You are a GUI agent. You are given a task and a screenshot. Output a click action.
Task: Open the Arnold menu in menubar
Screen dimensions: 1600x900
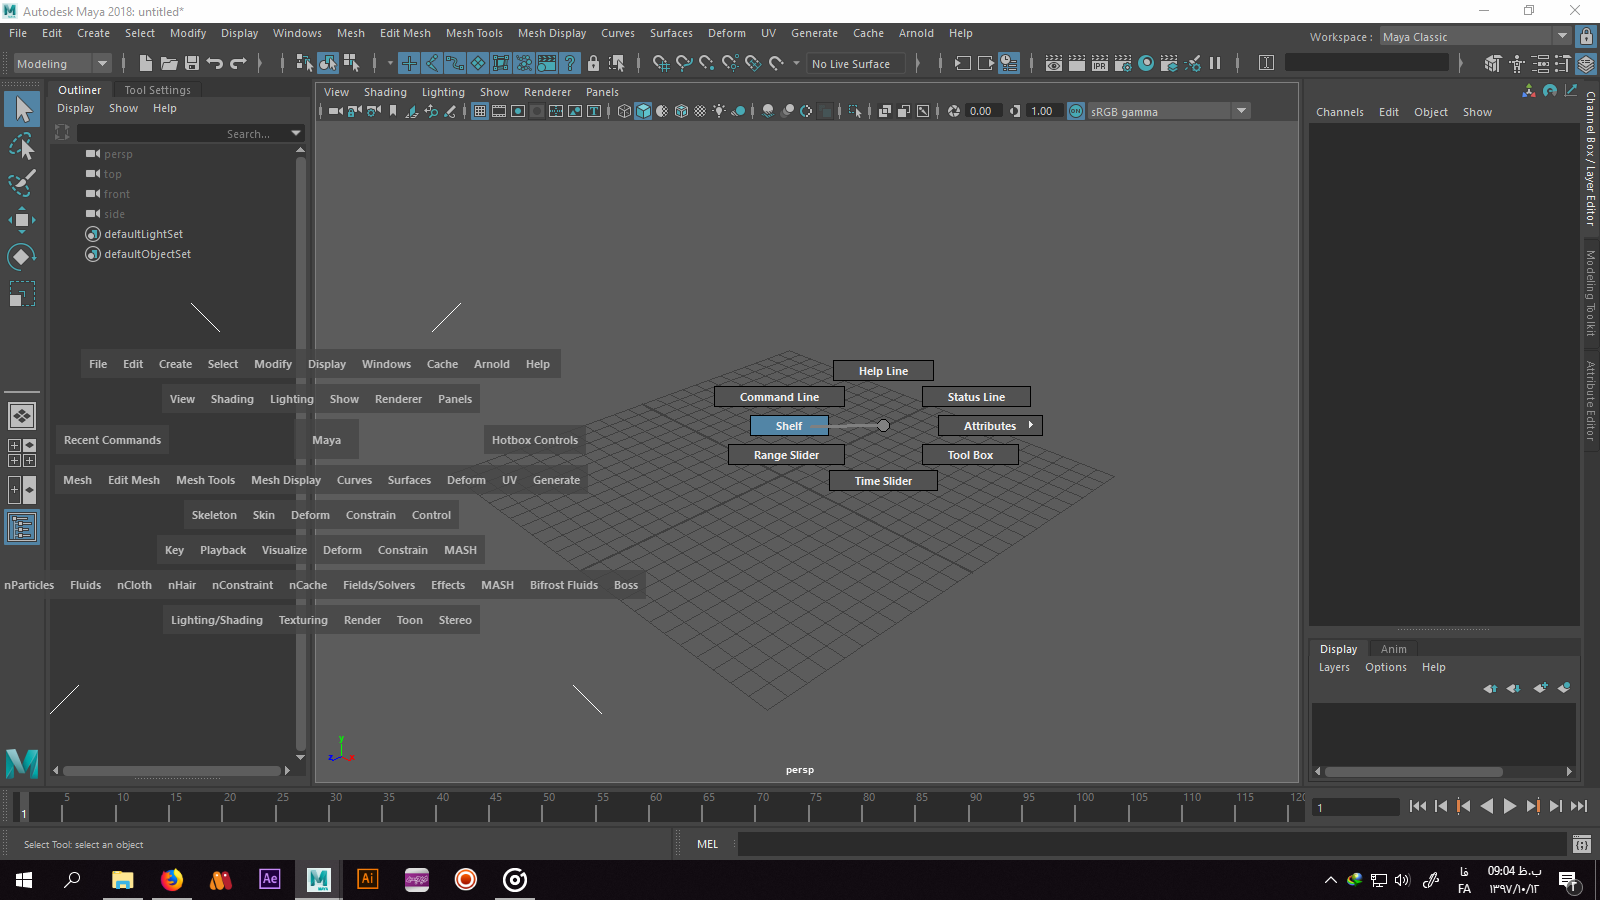pos(916,33)
